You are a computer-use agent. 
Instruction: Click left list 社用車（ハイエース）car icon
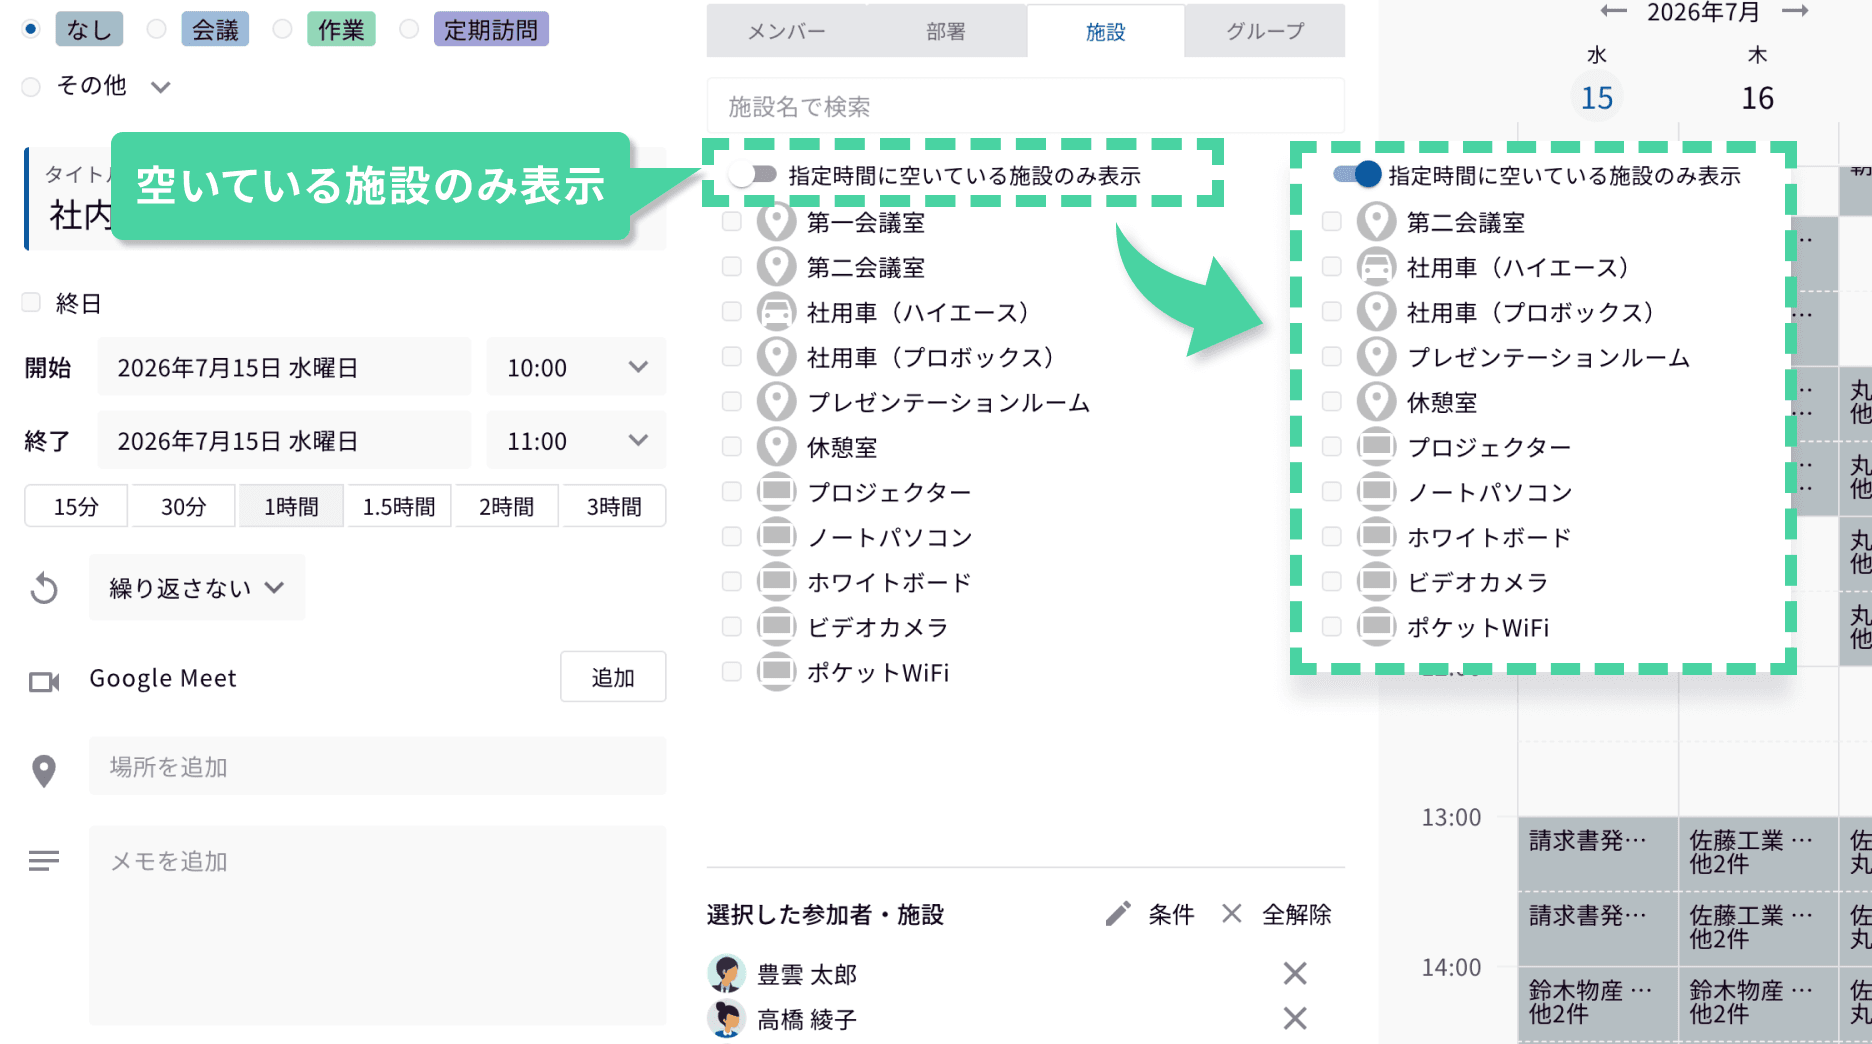pyautogui.click(x=776, y=312)
